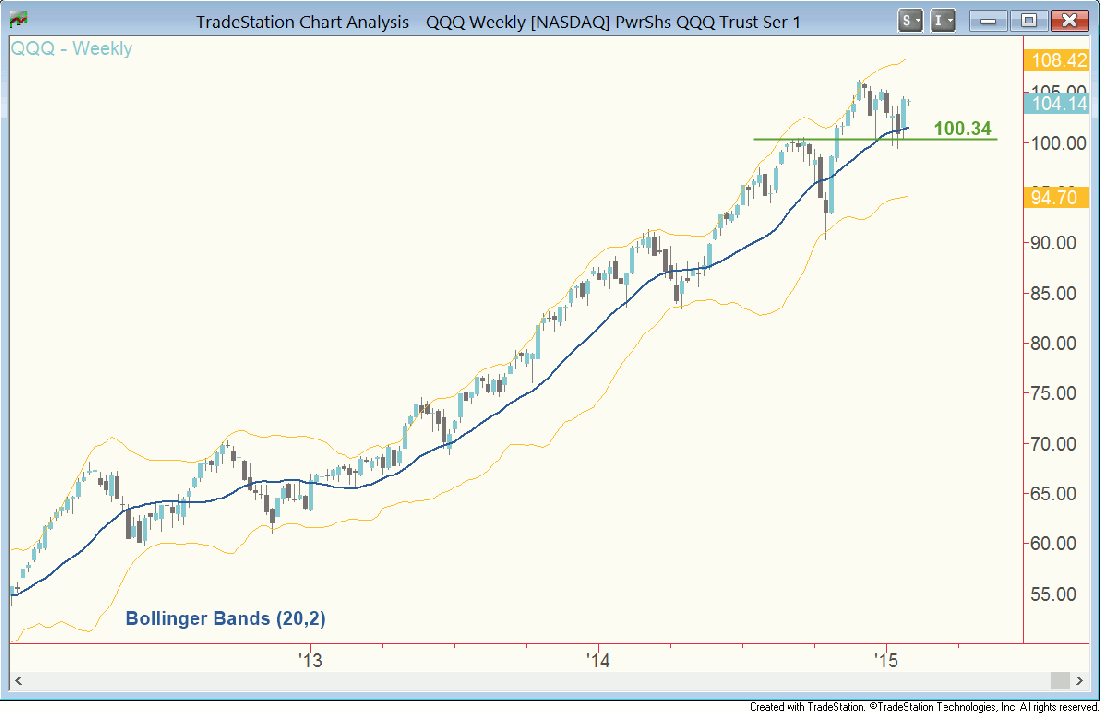This screenshot has width=1100, height=713.
Task: Open the symbol link "S" dropdown
Action: [911, 20]
